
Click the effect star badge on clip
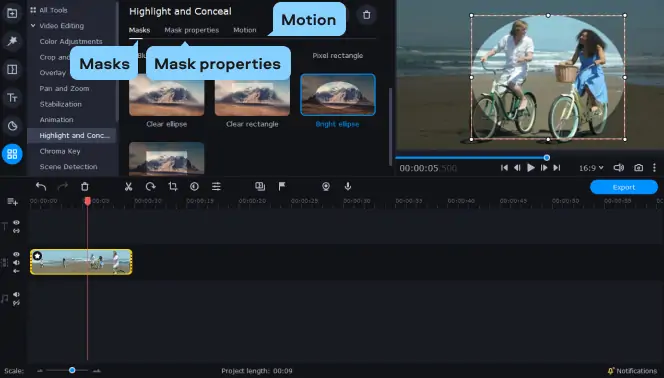pyautogui.click(x=37, y=256)
